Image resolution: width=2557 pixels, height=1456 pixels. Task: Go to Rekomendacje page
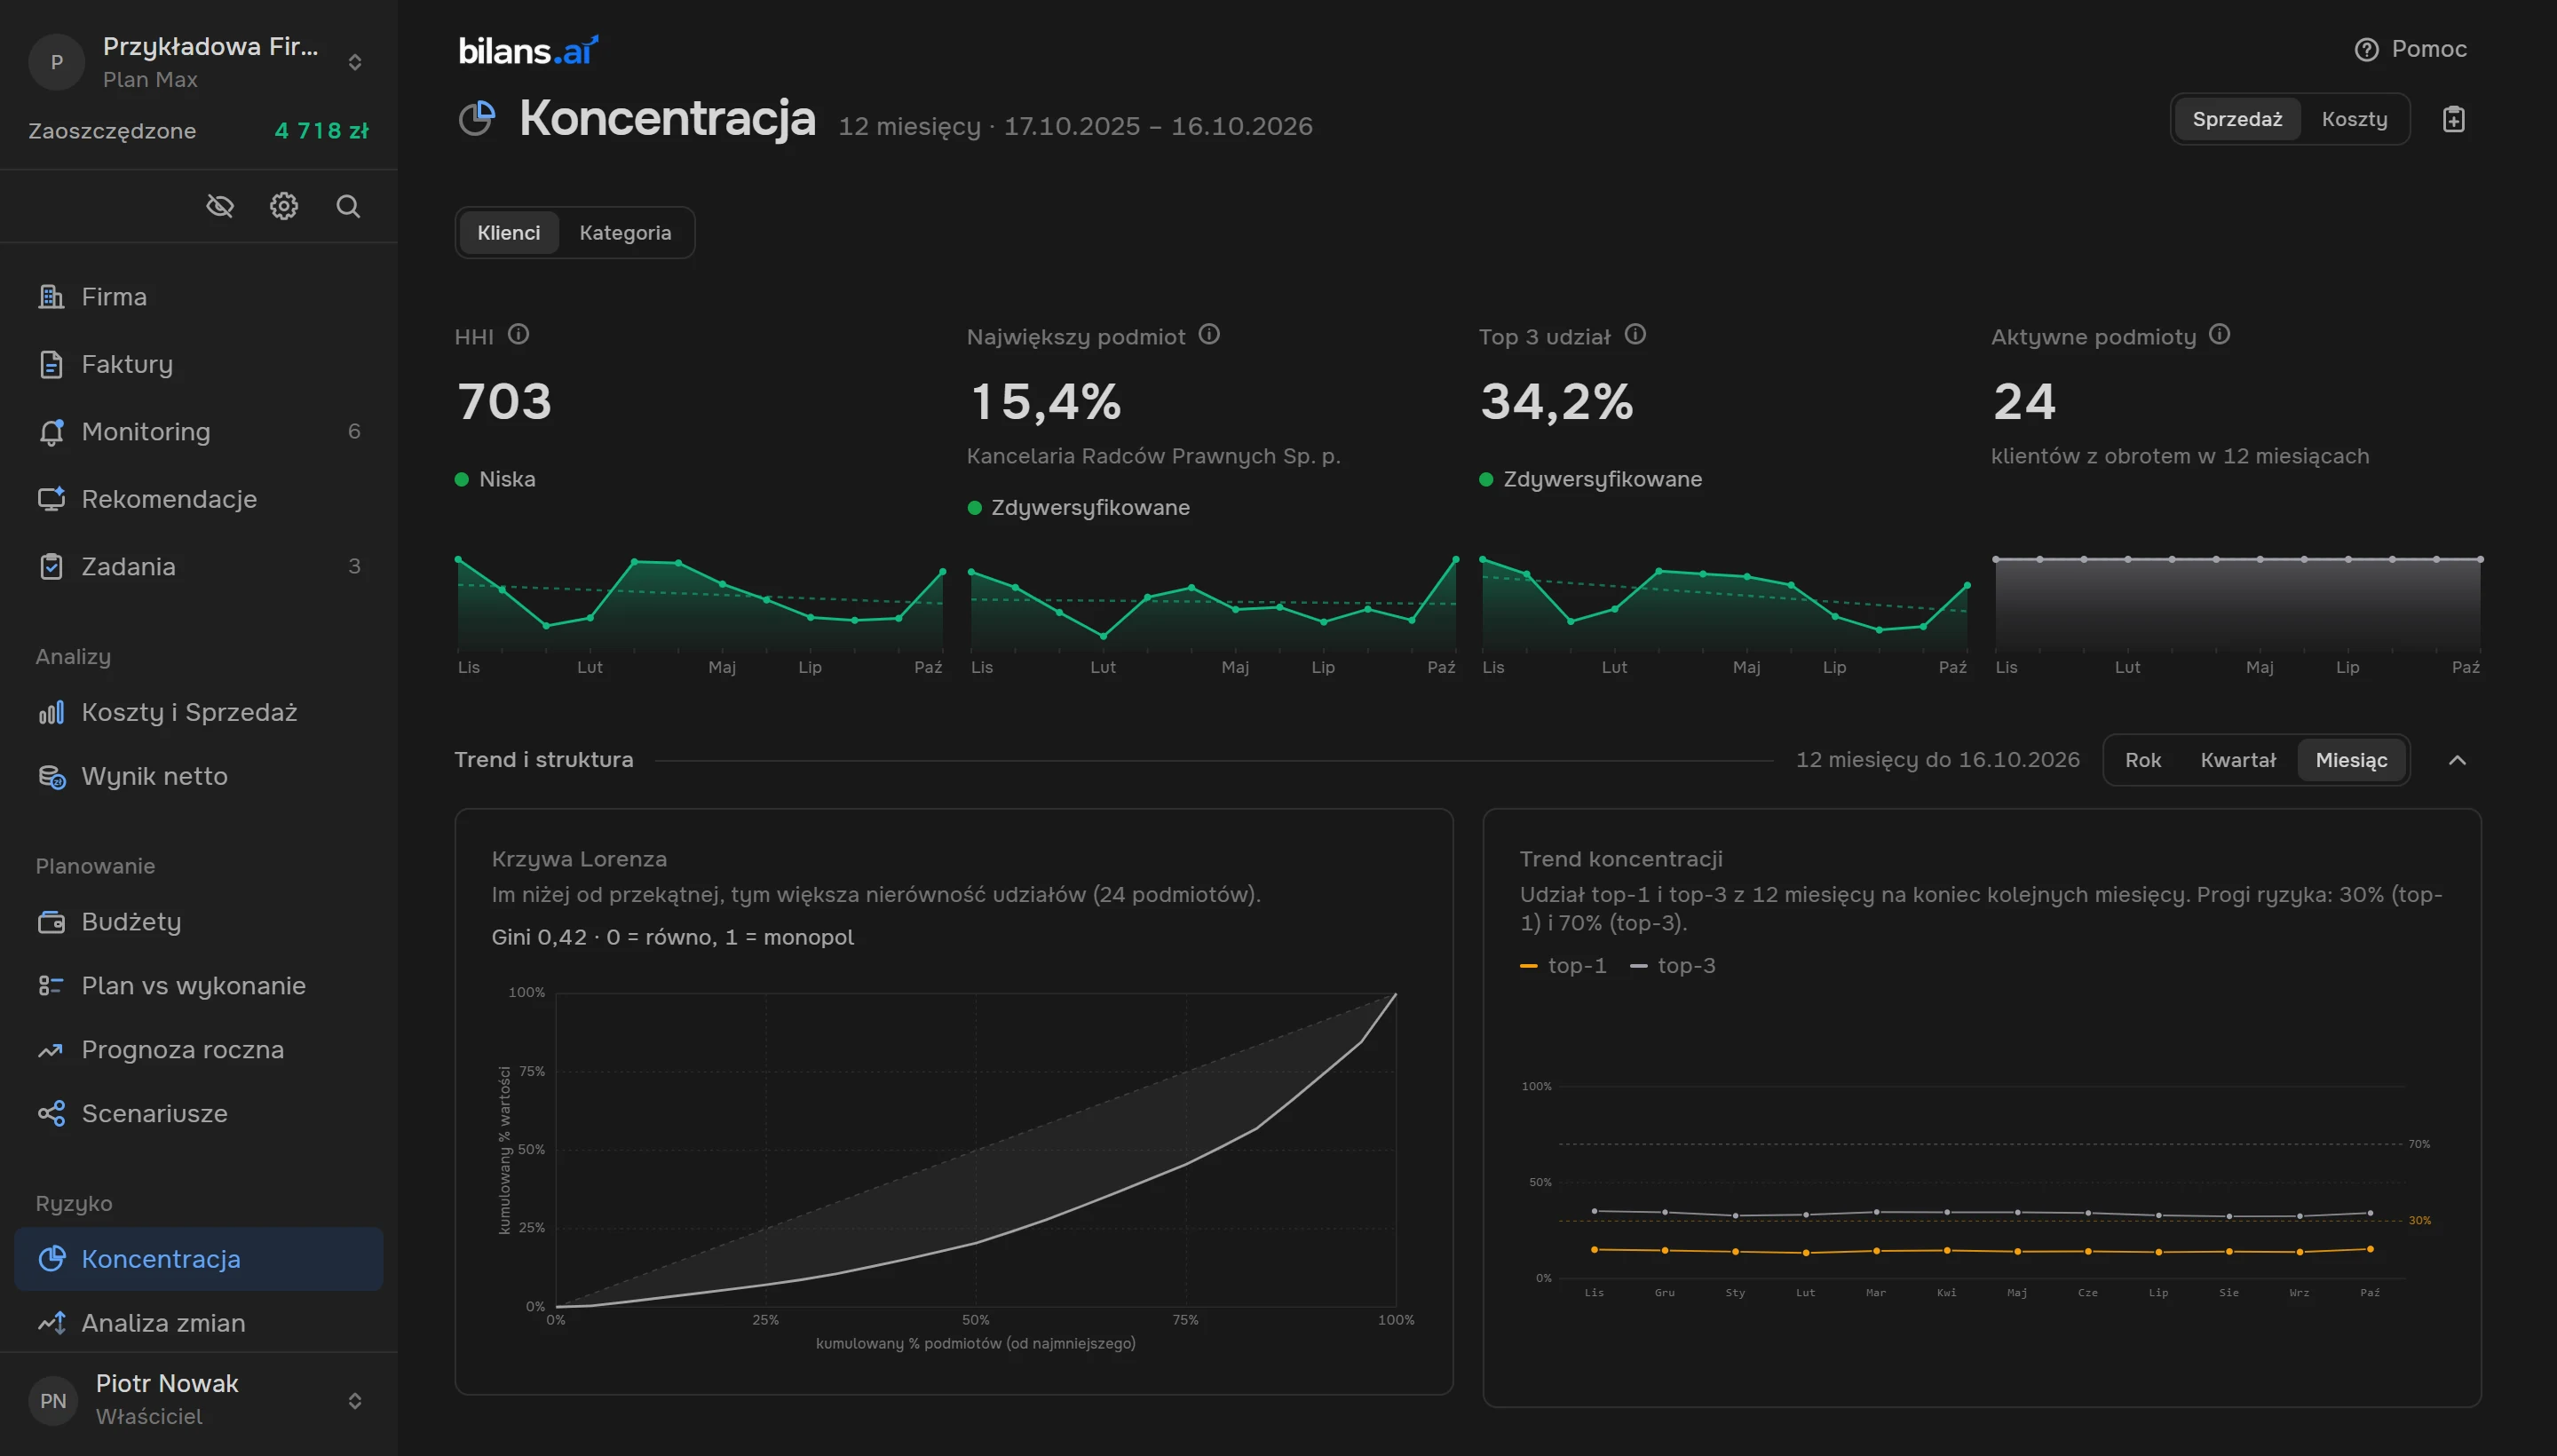(x=198, y=499)
